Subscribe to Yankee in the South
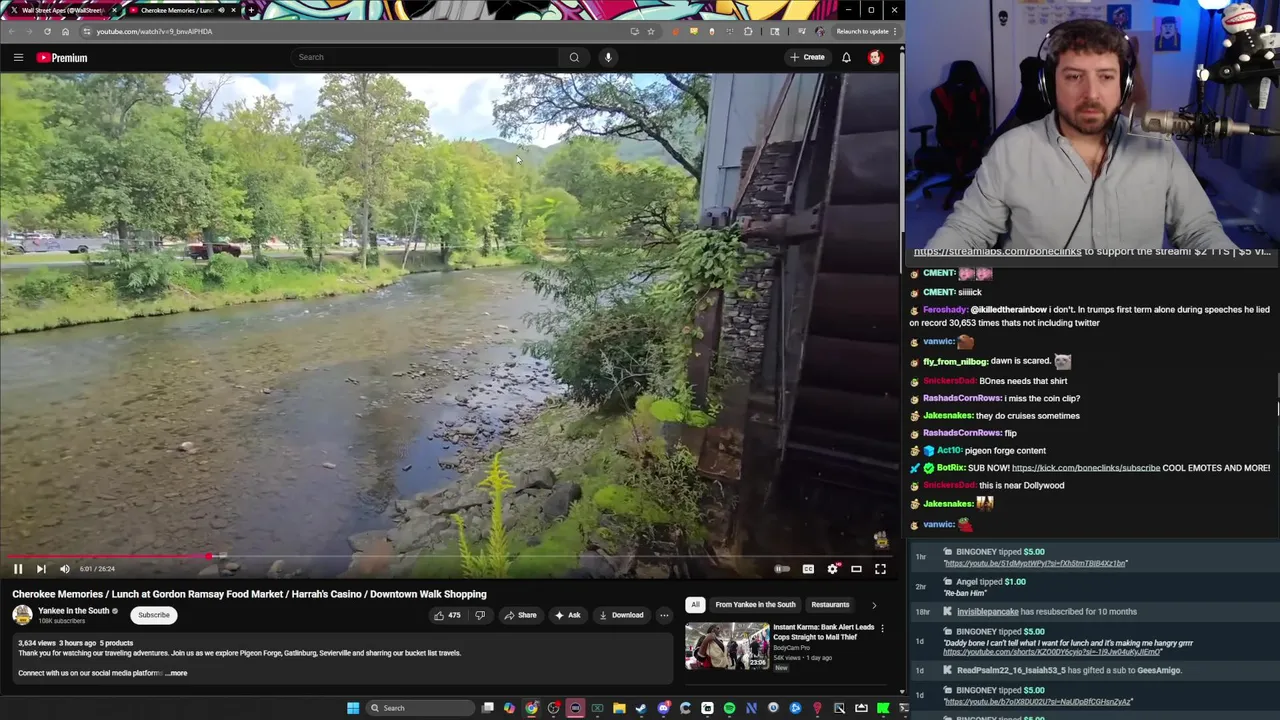The width and height of the screenshot is (1280, 720). click(154, 615)
